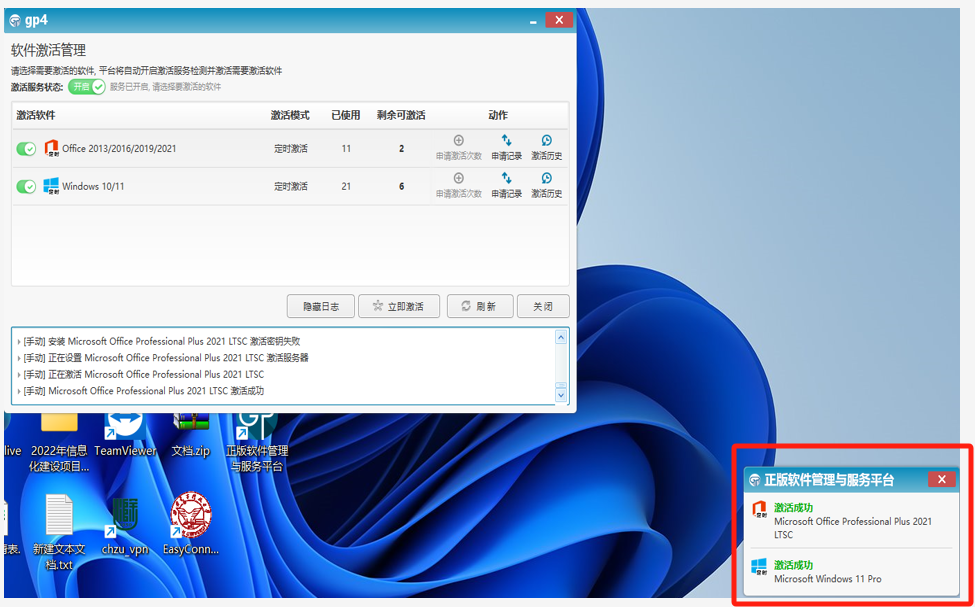This screenshot has height=607, width=975.
Task: Select the TeamViewer desktop shortcut
Action: 125,433
